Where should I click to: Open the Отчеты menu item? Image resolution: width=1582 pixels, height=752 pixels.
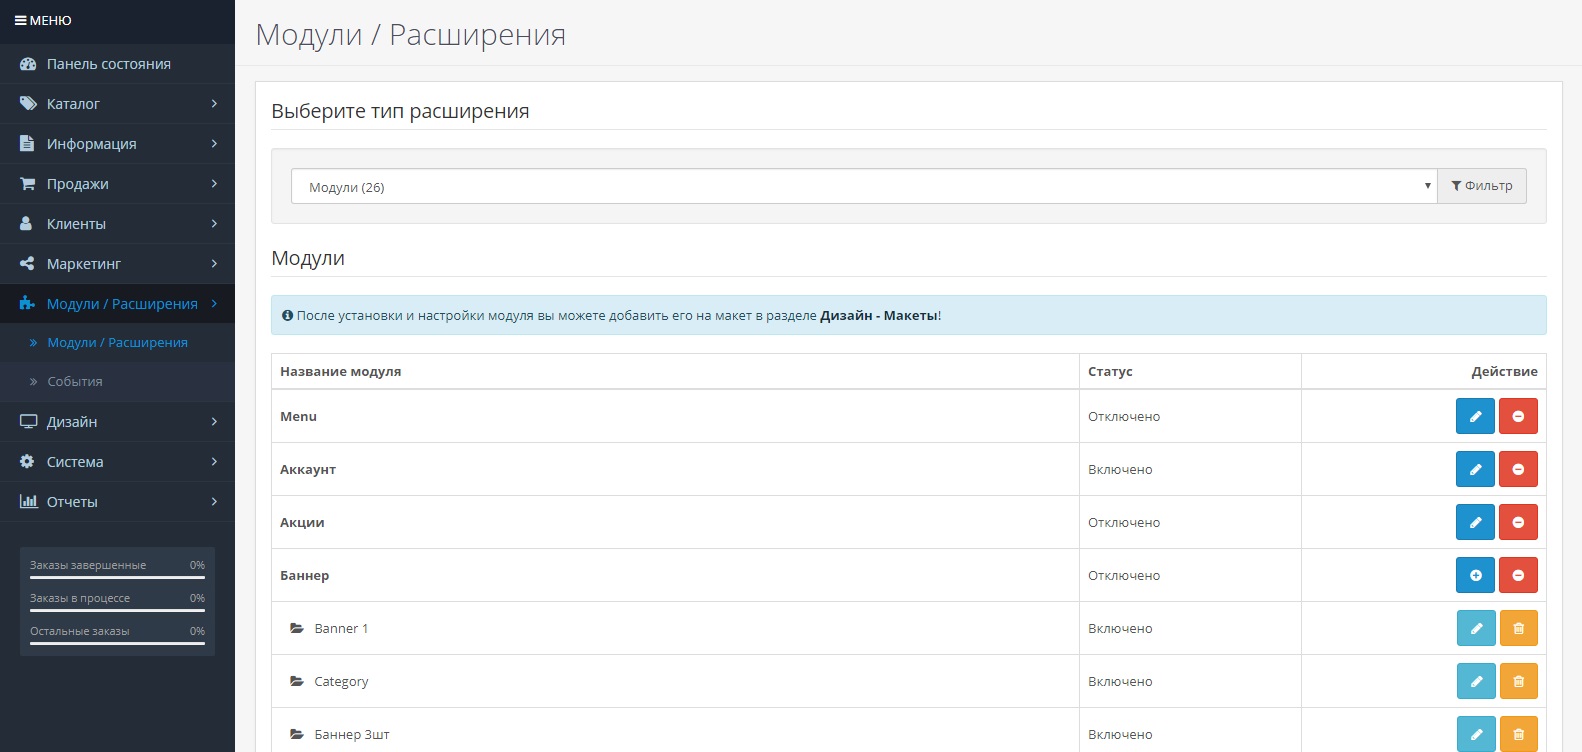coord(117,502)
